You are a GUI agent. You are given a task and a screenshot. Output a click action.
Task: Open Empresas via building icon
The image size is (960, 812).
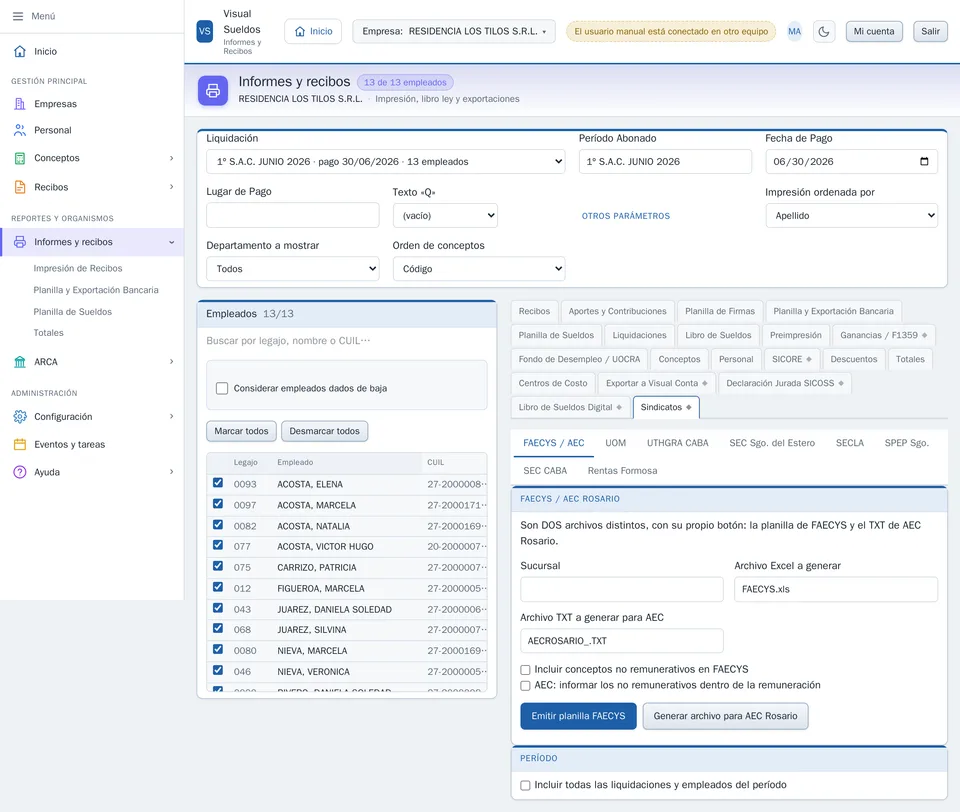coord(20,104)
